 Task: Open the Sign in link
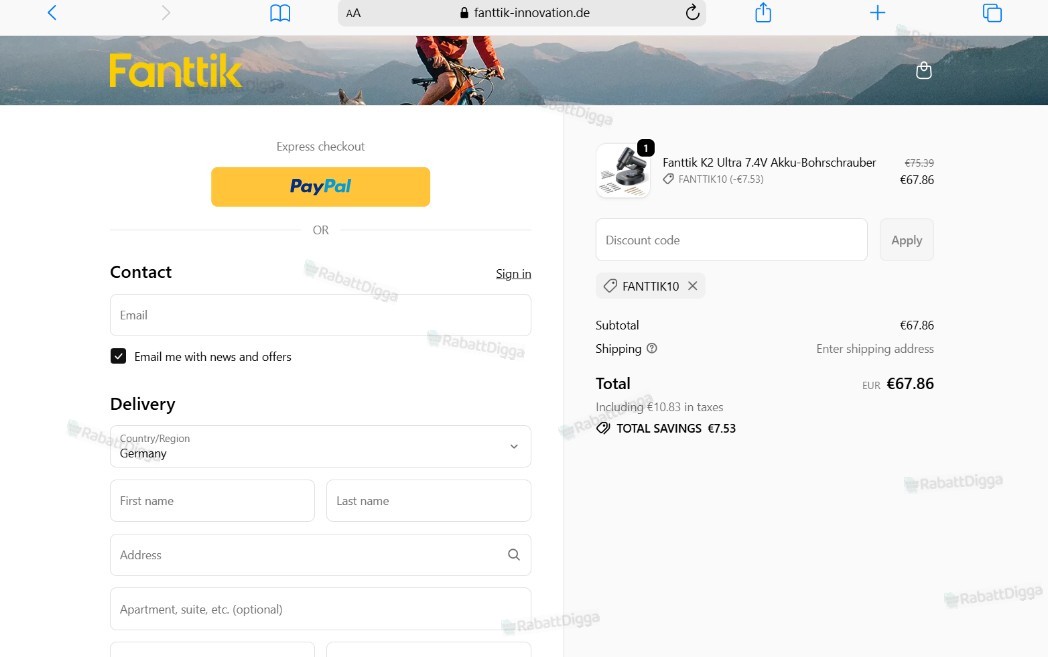coord(513,273)
